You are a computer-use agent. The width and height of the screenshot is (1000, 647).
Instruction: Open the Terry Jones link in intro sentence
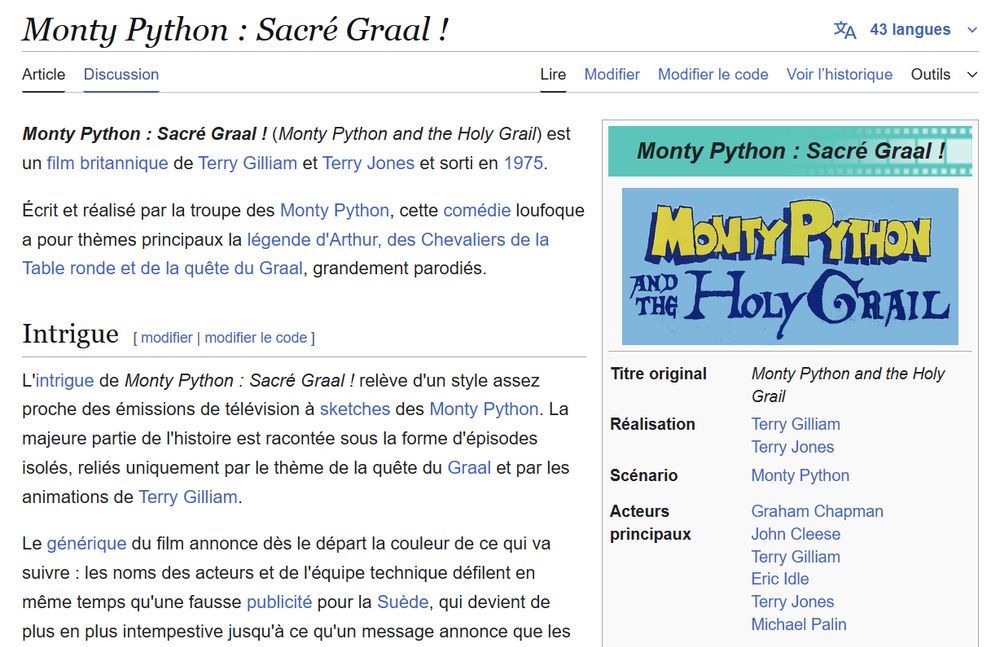368,163
